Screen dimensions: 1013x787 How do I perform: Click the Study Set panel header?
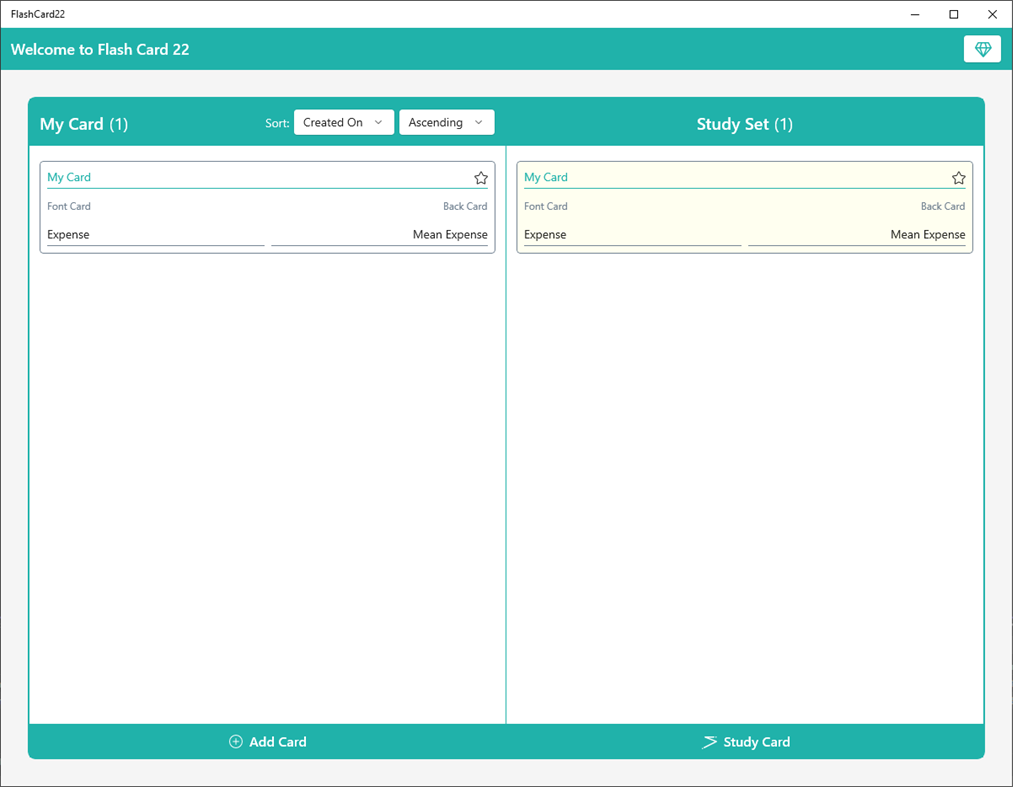[x=745, y=124]
